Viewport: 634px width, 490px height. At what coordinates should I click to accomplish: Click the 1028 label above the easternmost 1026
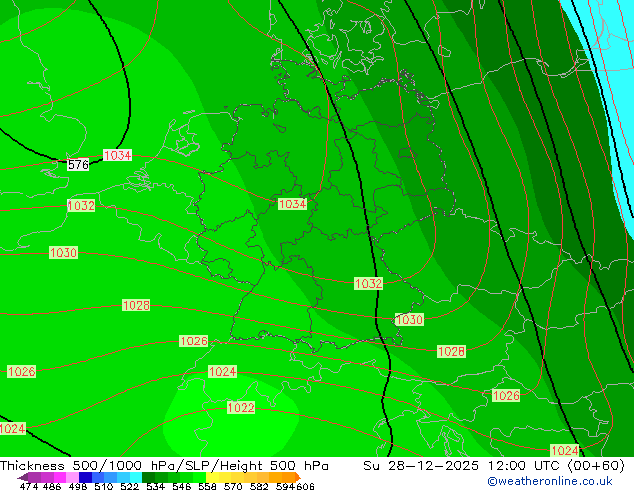451,351
